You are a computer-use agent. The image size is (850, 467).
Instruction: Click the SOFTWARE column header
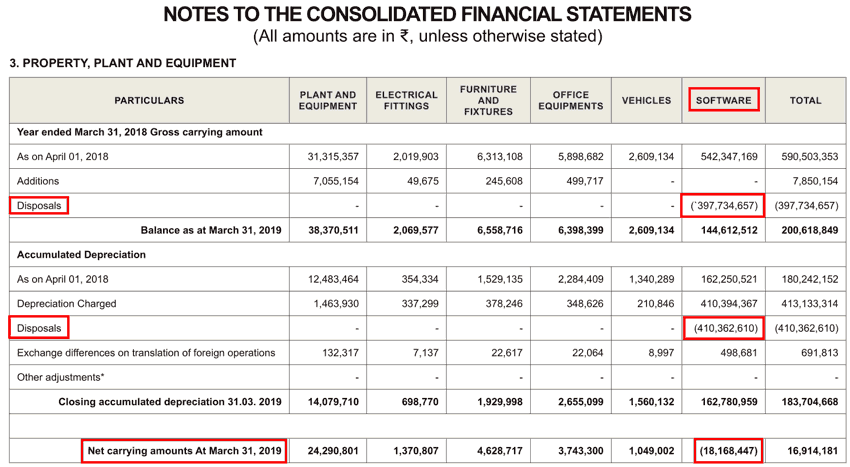723,100
